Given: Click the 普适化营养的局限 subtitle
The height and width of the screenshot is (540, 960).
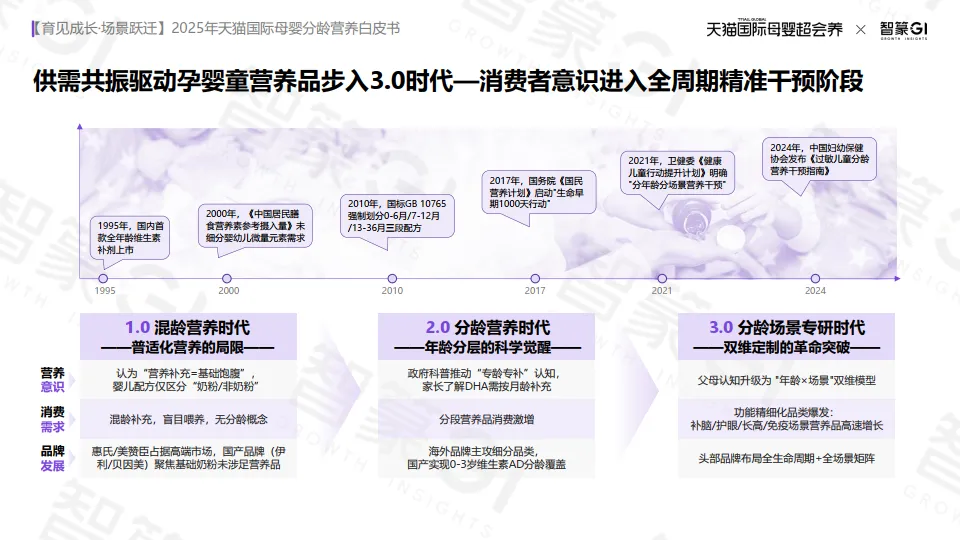Looking at the screenshot, I should click(188, 348).
